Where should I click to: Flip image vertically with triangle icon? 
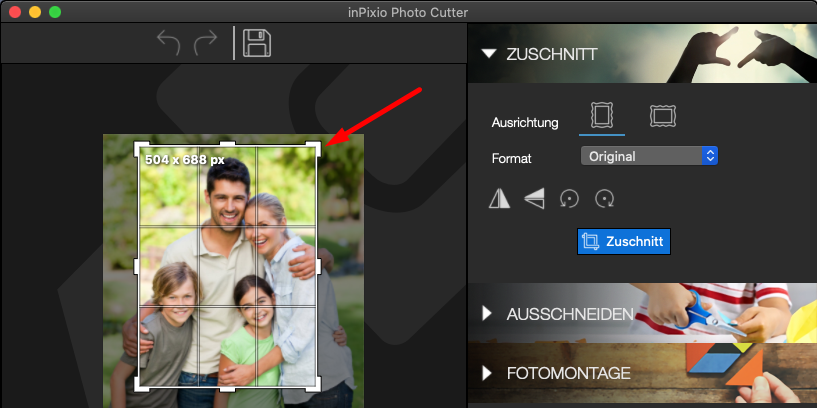[x=535, y=199]
